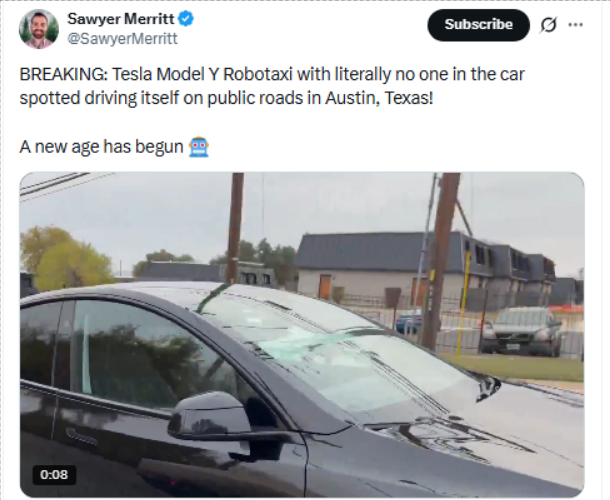Click the Subscribe button

(479, 25)
